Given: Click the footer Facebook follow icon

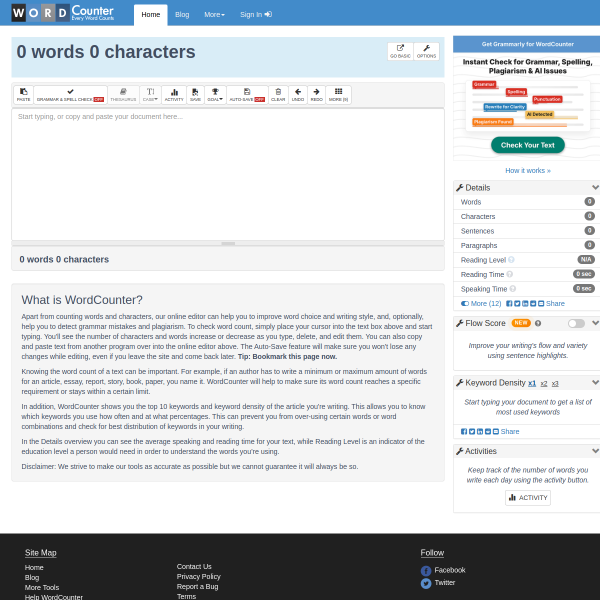Looking at the screenshot, I should (426, 571).
